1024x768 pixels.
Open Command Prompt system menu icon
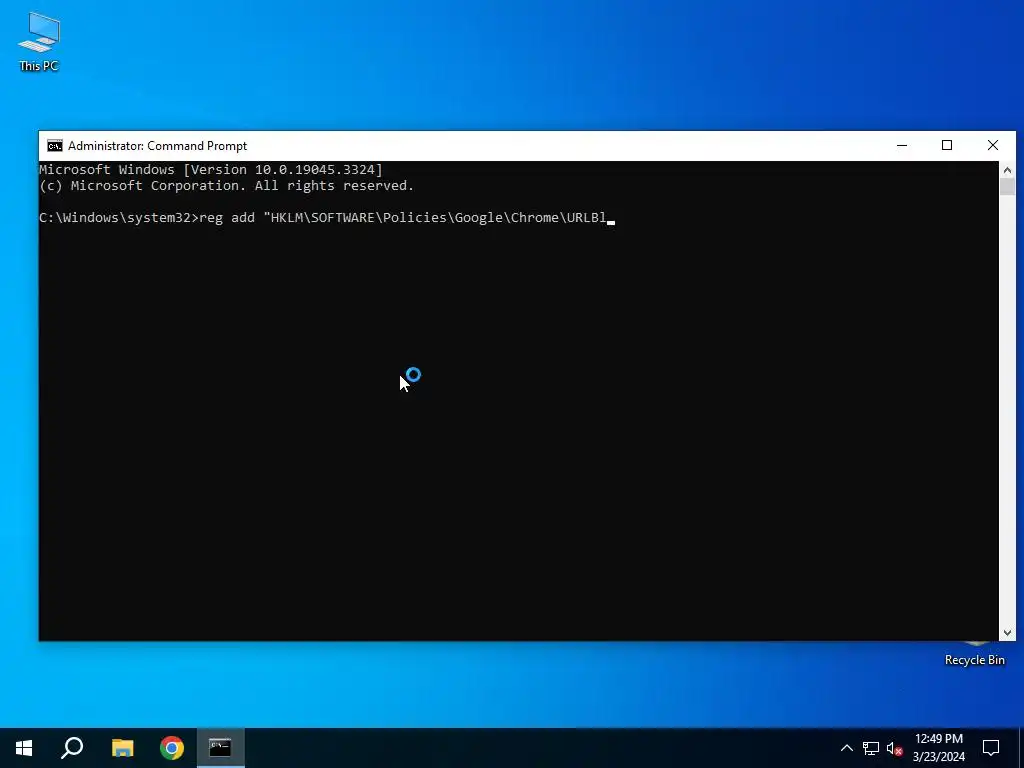click(x=55, y=146)
